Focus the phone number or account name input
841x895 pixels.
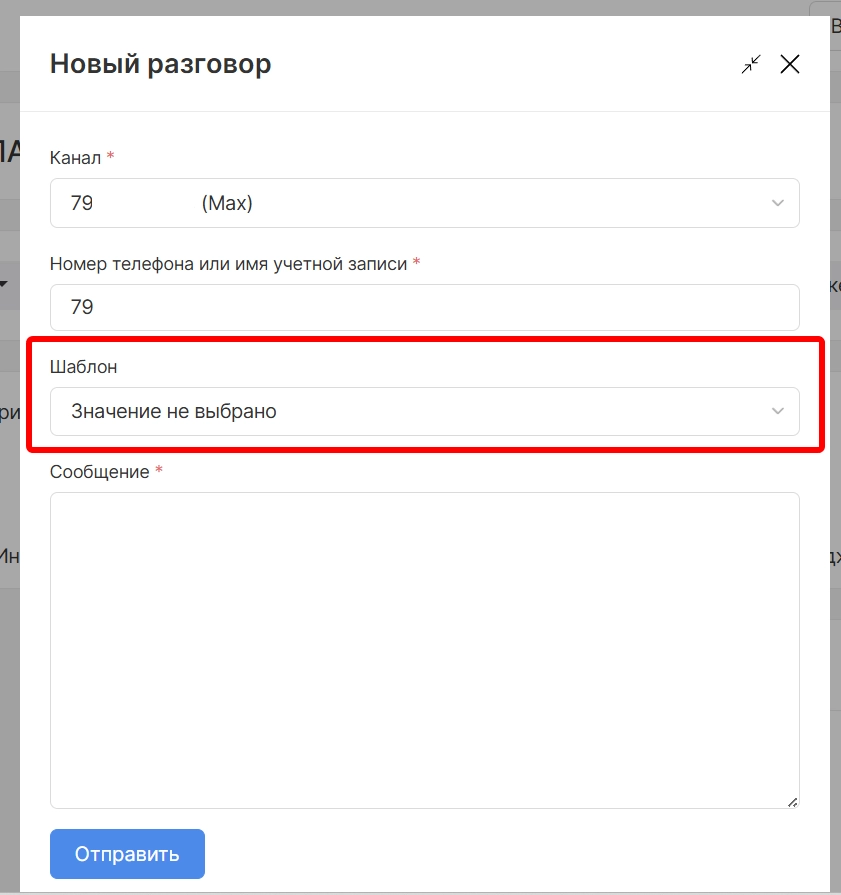pyautogui.click(x=424, y=307)
